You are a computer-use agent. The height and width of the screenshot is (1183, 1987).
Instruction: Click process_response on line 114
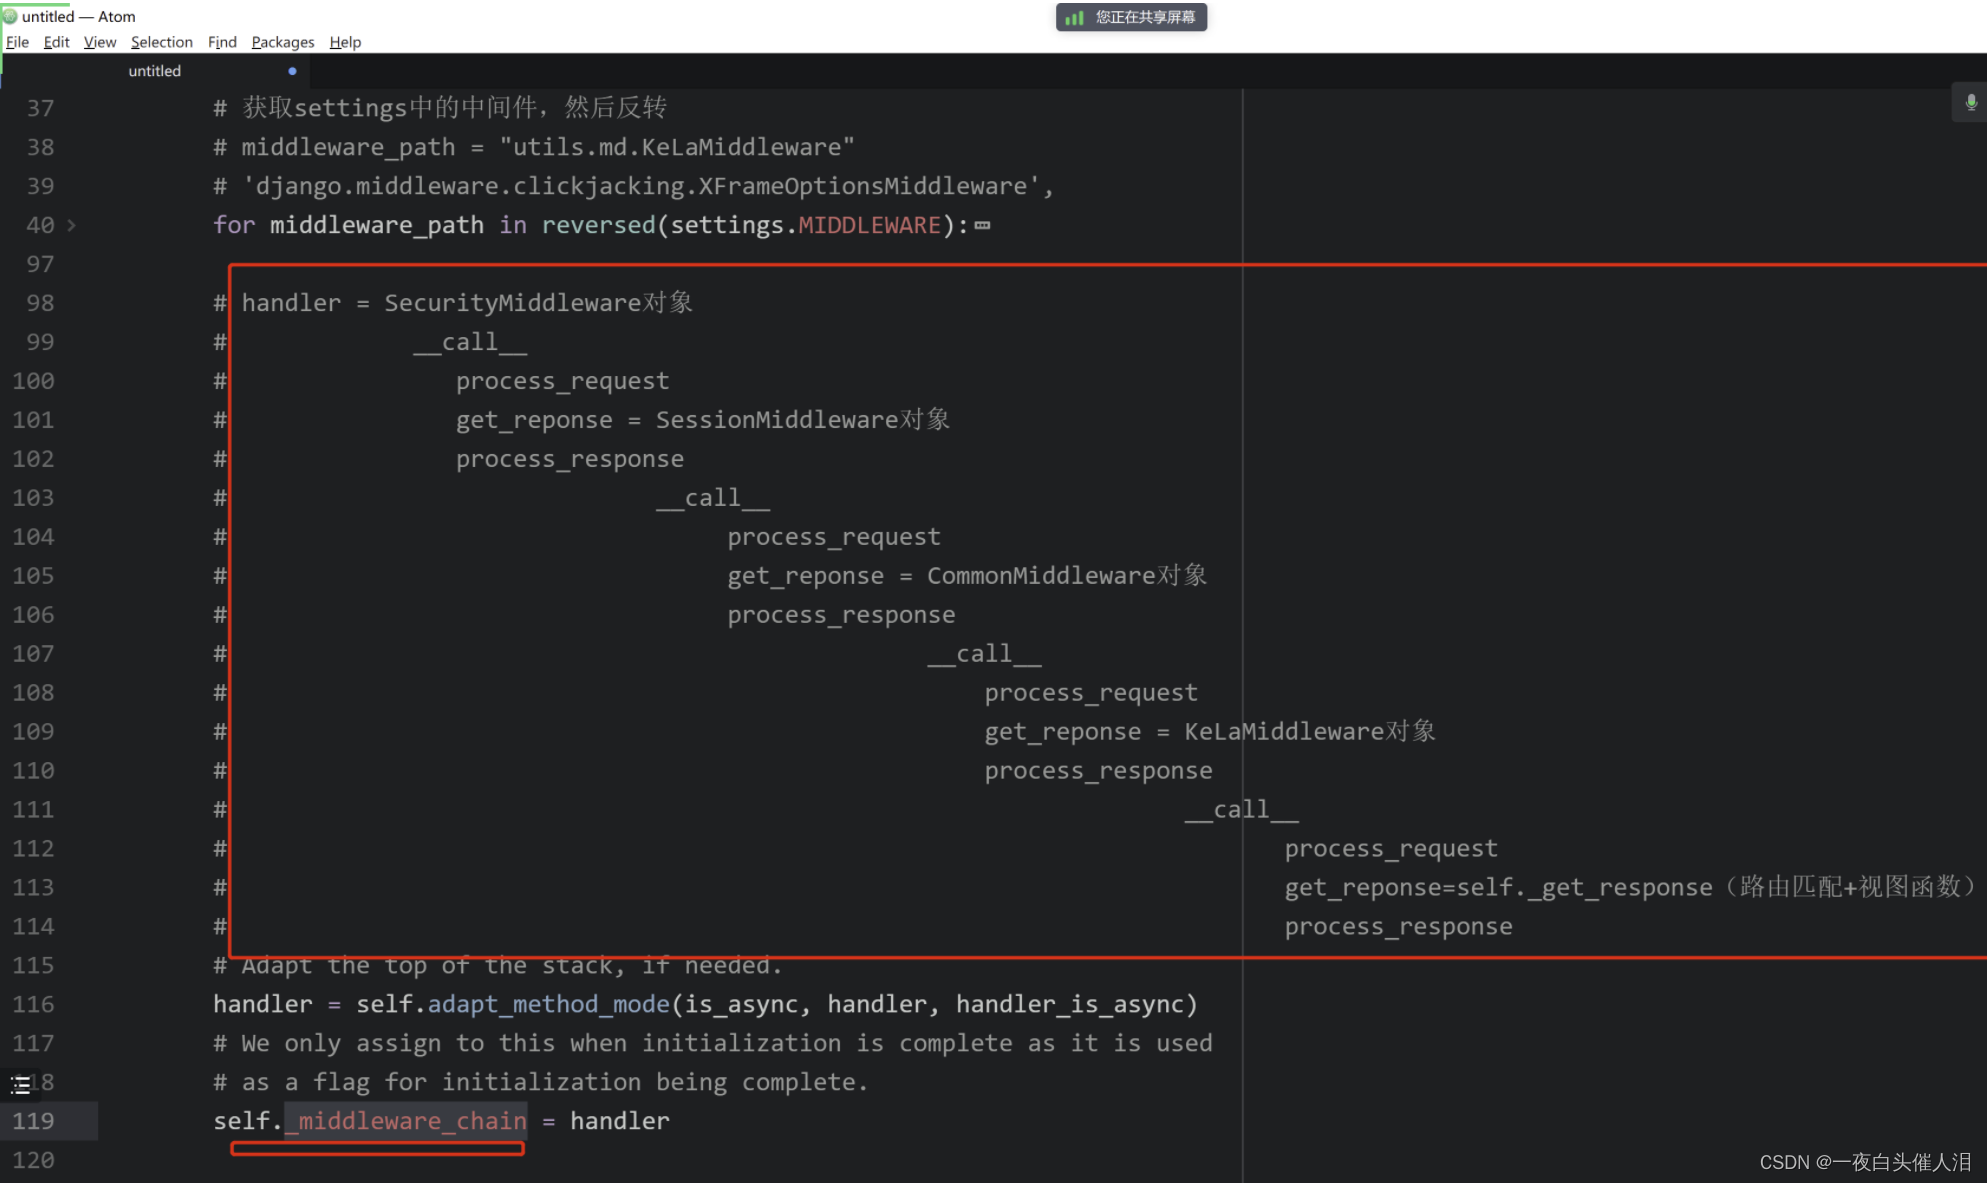coord(1398,927)
